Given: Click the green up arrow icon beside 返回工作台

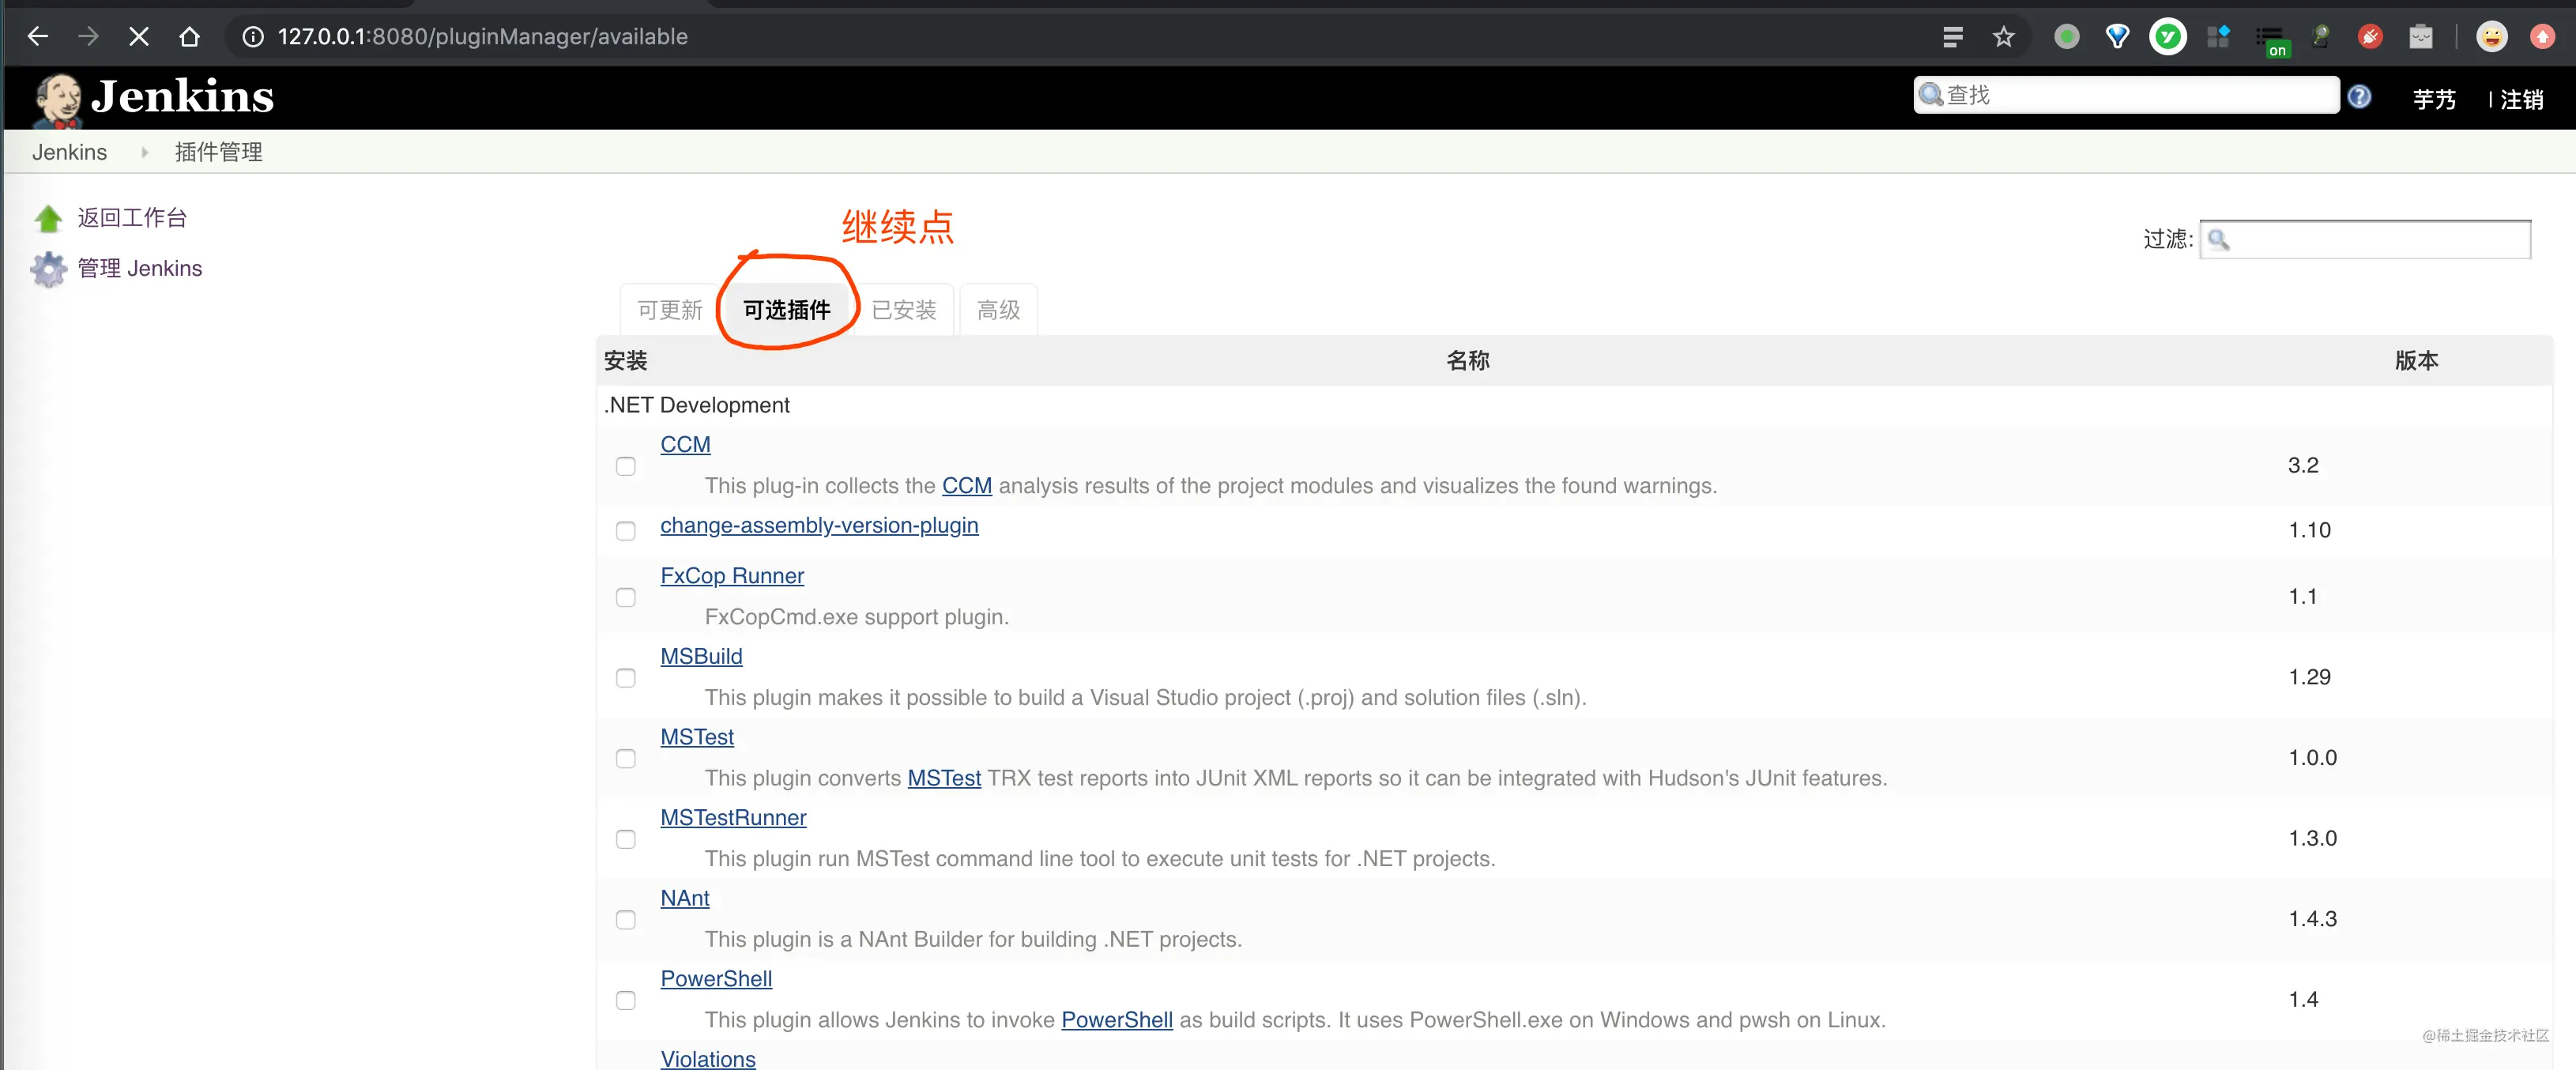Looking at the screenshot, I should tap(48, 218).
